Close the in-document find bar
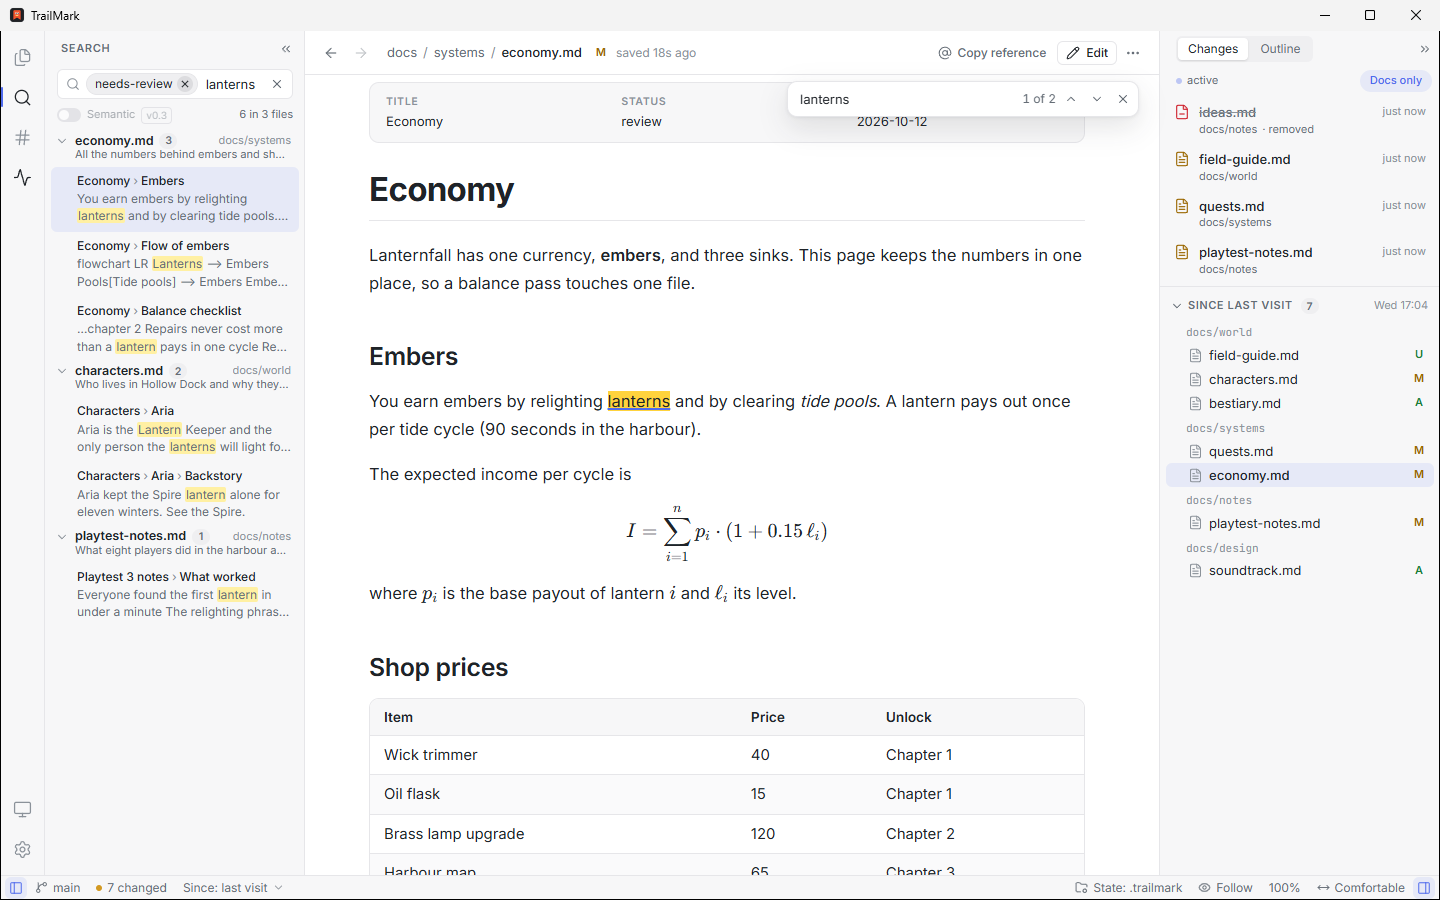1440x900 pixels. (1123, 99)
